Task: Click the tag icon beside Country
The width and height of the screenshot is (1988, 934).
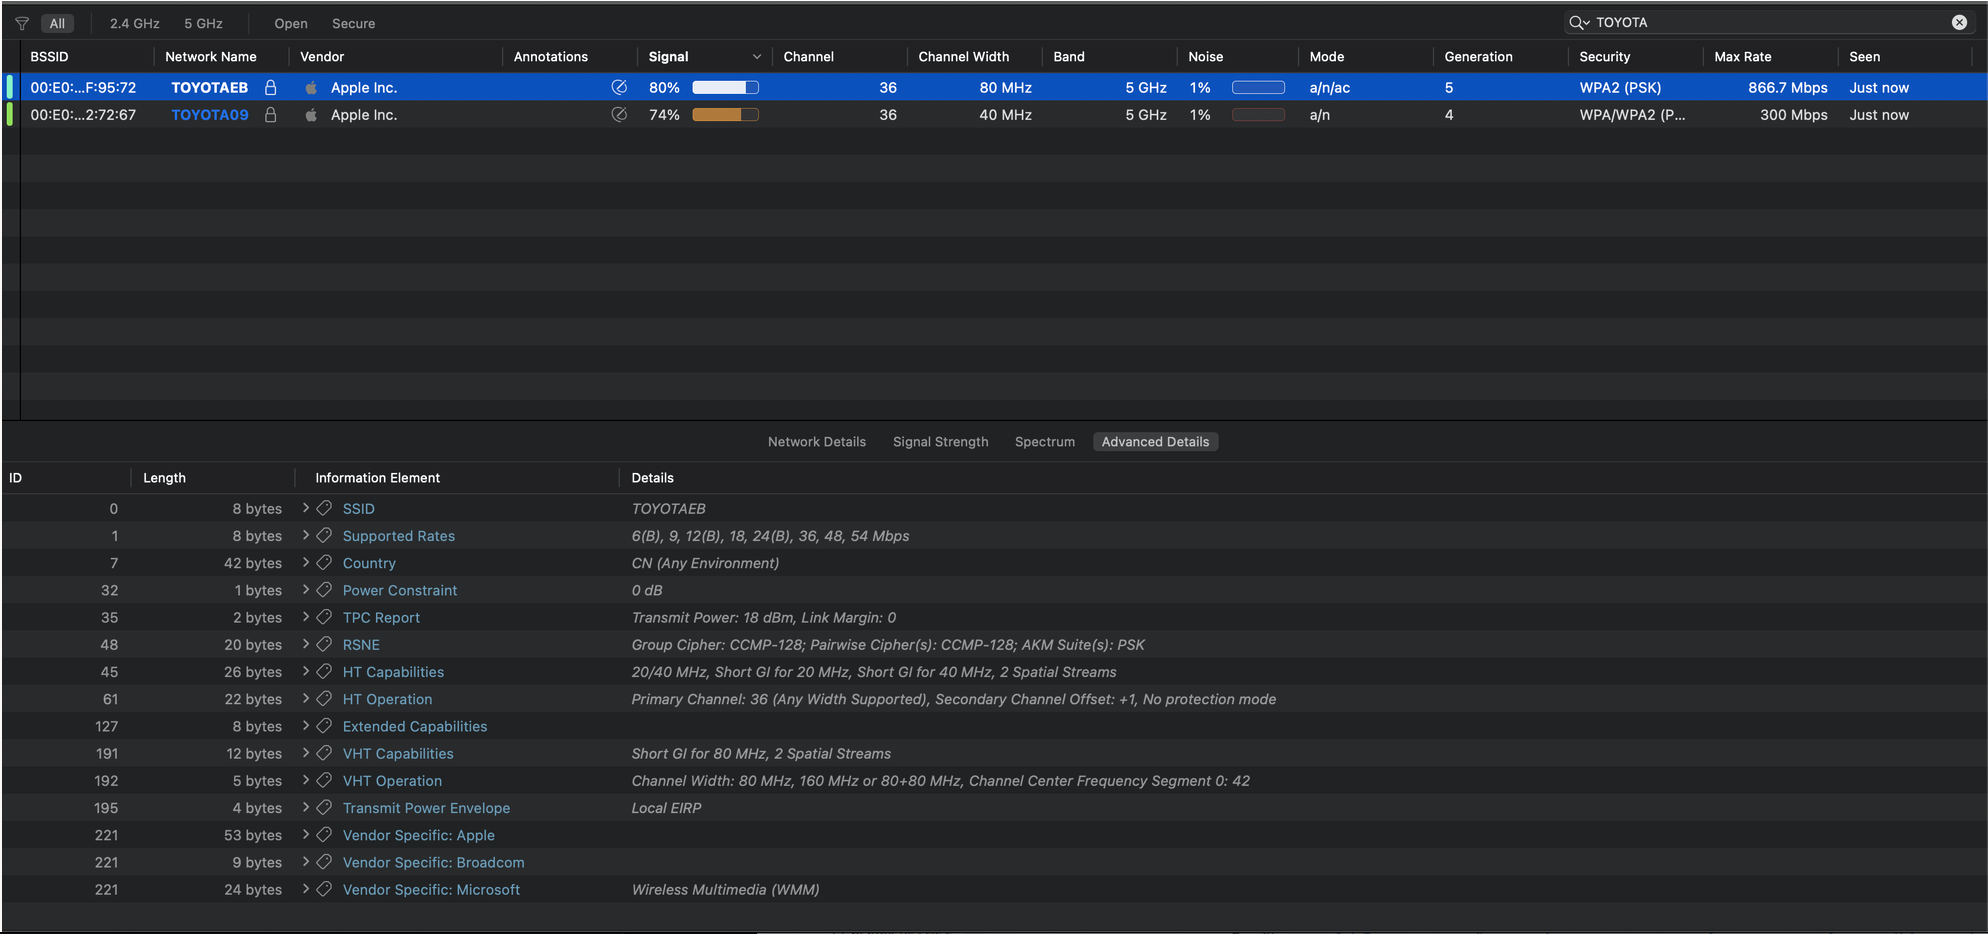Action: (324, 562)
